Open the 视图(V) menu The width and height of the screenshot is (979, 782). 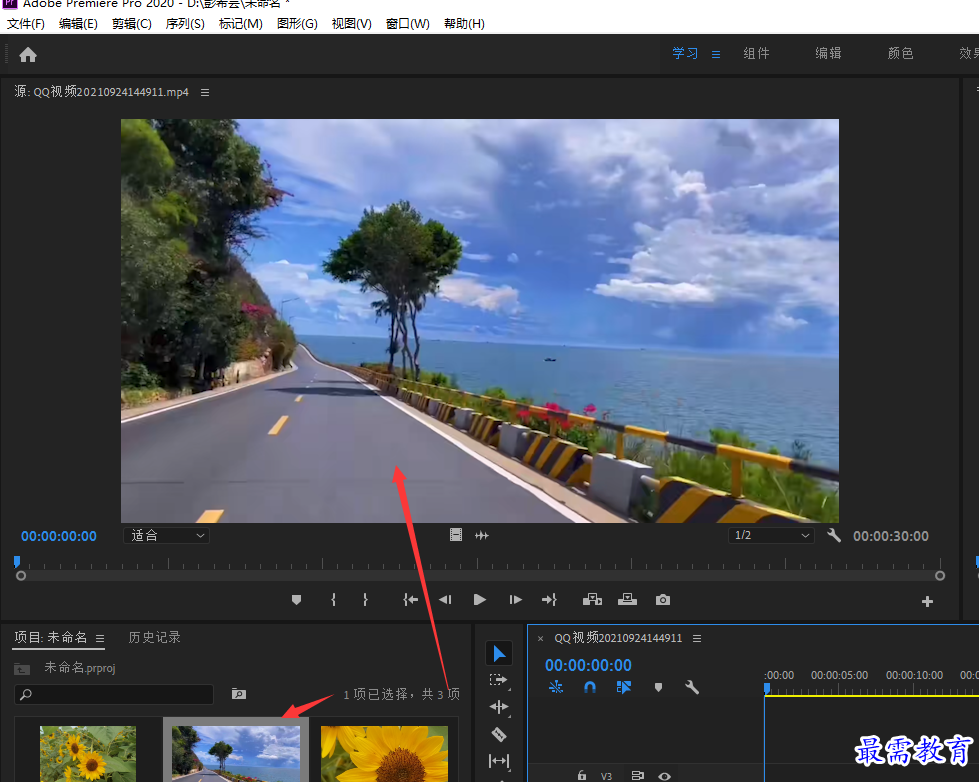[x=352, y=24]
